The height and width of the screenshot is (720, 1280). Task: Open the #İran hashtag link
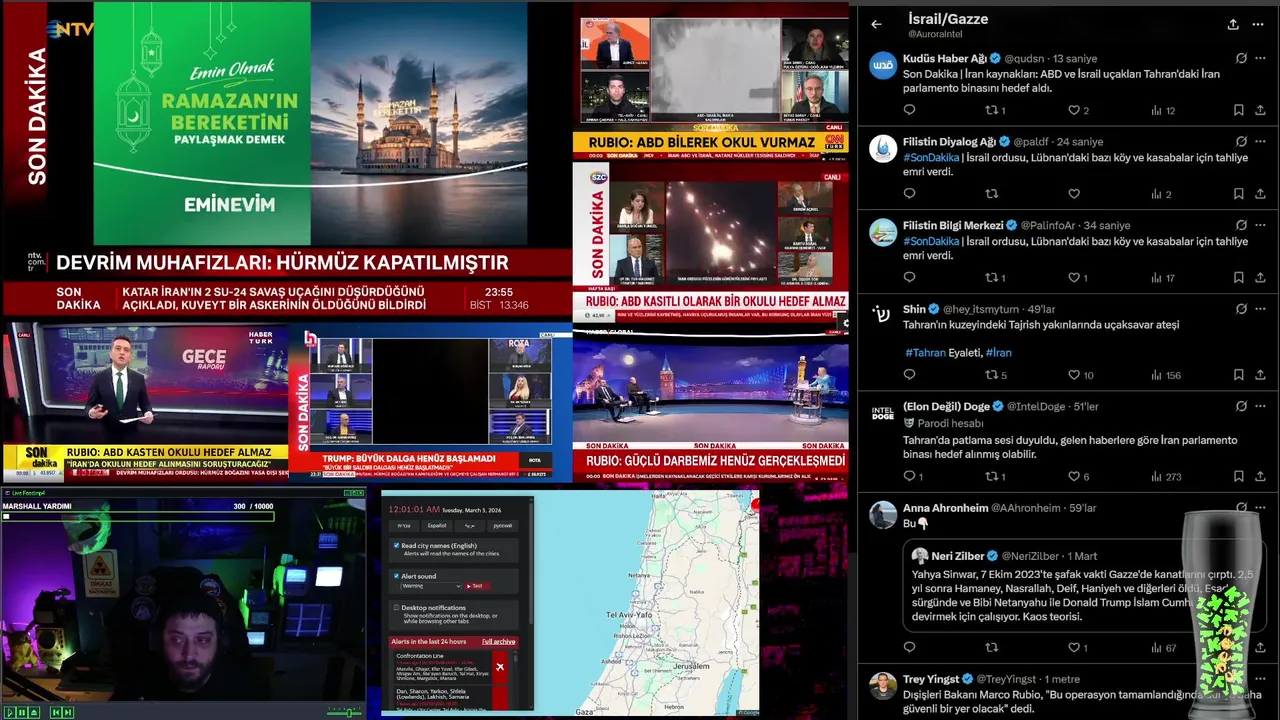pos(998,353)
